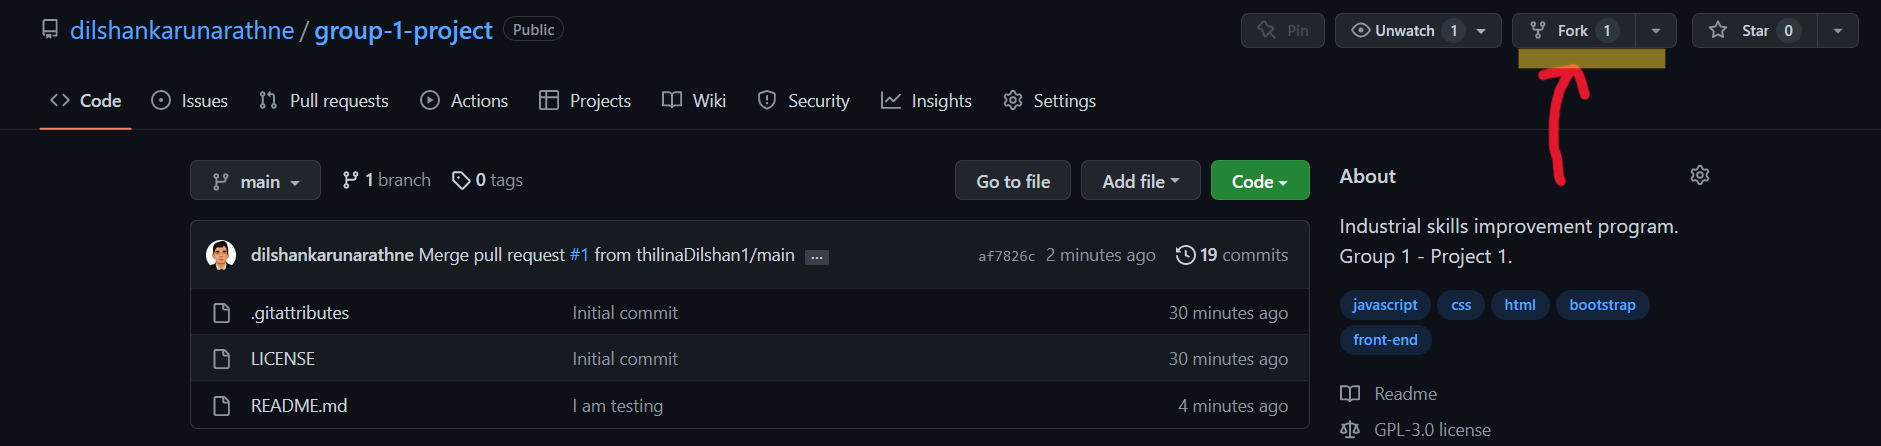This screenshot has height=446, width=1881.
Task: Open the LICENSE file
Action: 283,358
